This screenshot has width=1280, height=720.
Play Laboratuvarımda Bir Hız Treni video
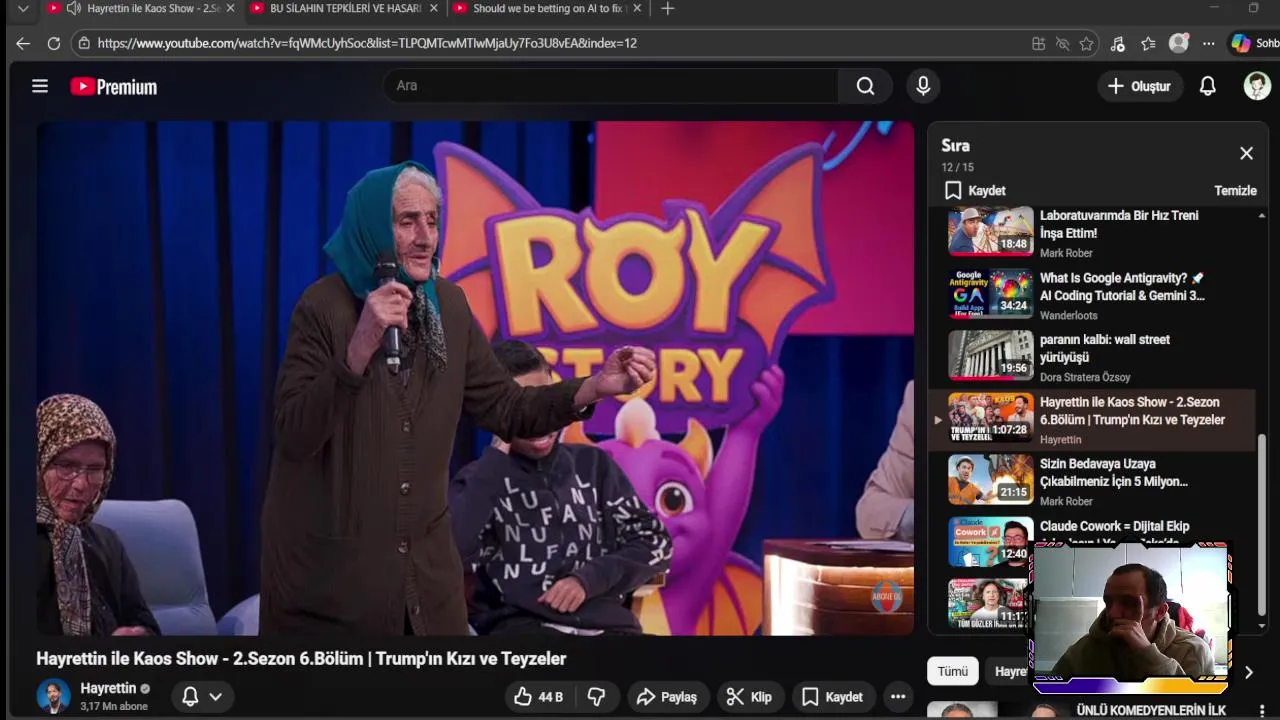[1092, 232]
